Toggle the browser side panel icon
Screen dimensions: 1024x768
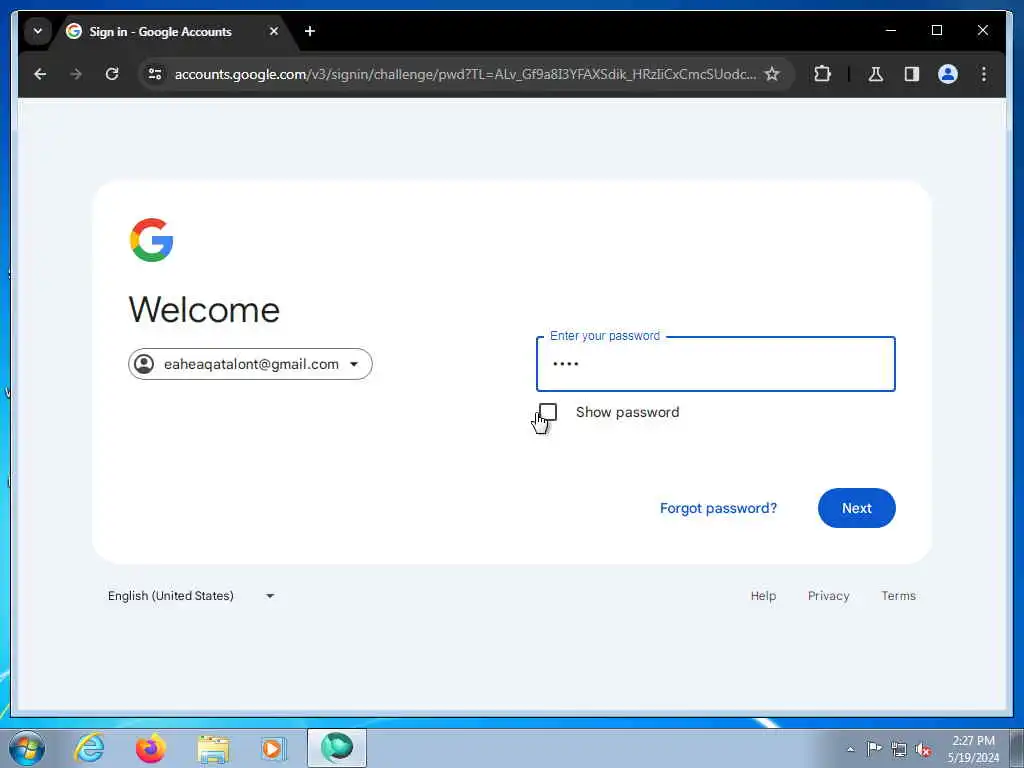click(x=912, y=74)
